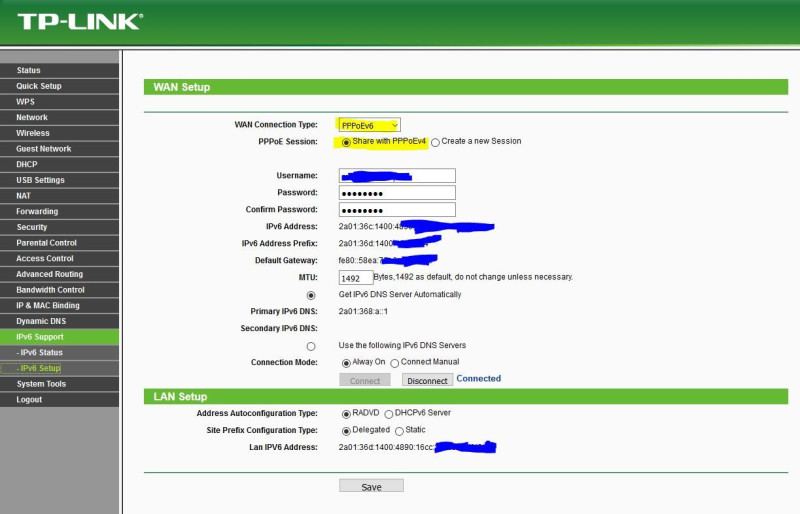The width and height of the screenshot is (800, 514).
Task: Click the MTU default note text
Action: pyautogui.click(x=473, y=277)
